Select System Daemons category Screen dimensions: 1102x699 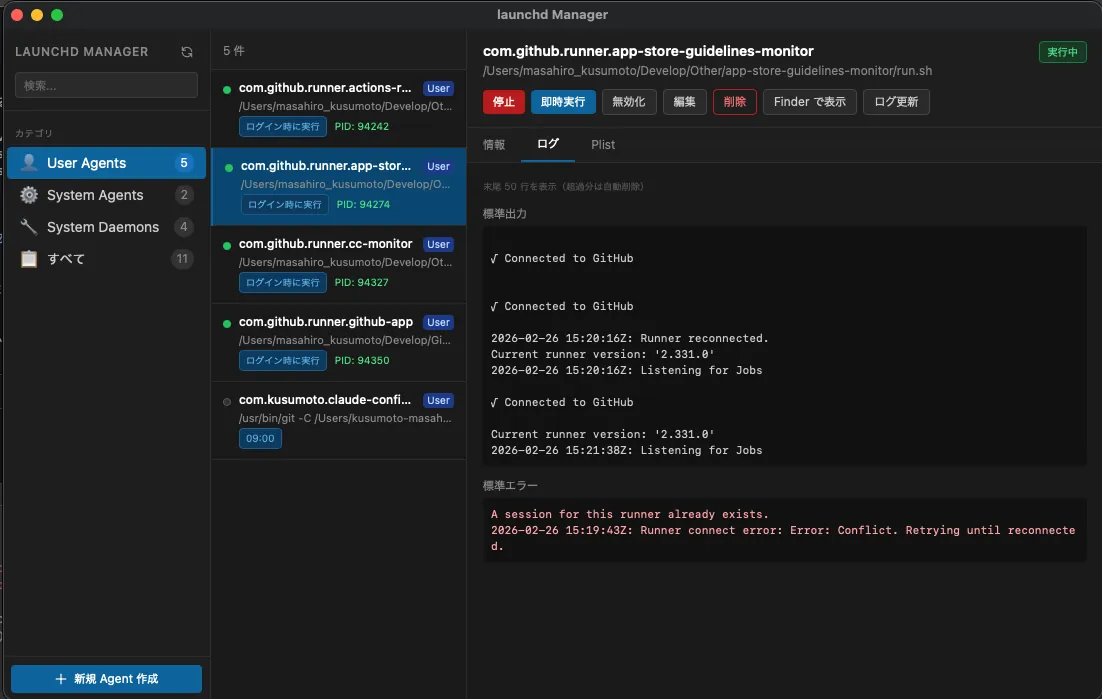tap(106, 226)
